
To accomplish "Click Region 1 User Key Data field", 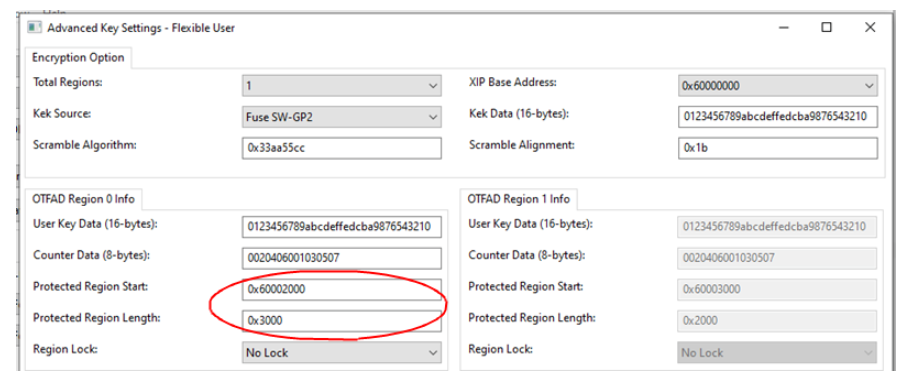I will (777, 227).
